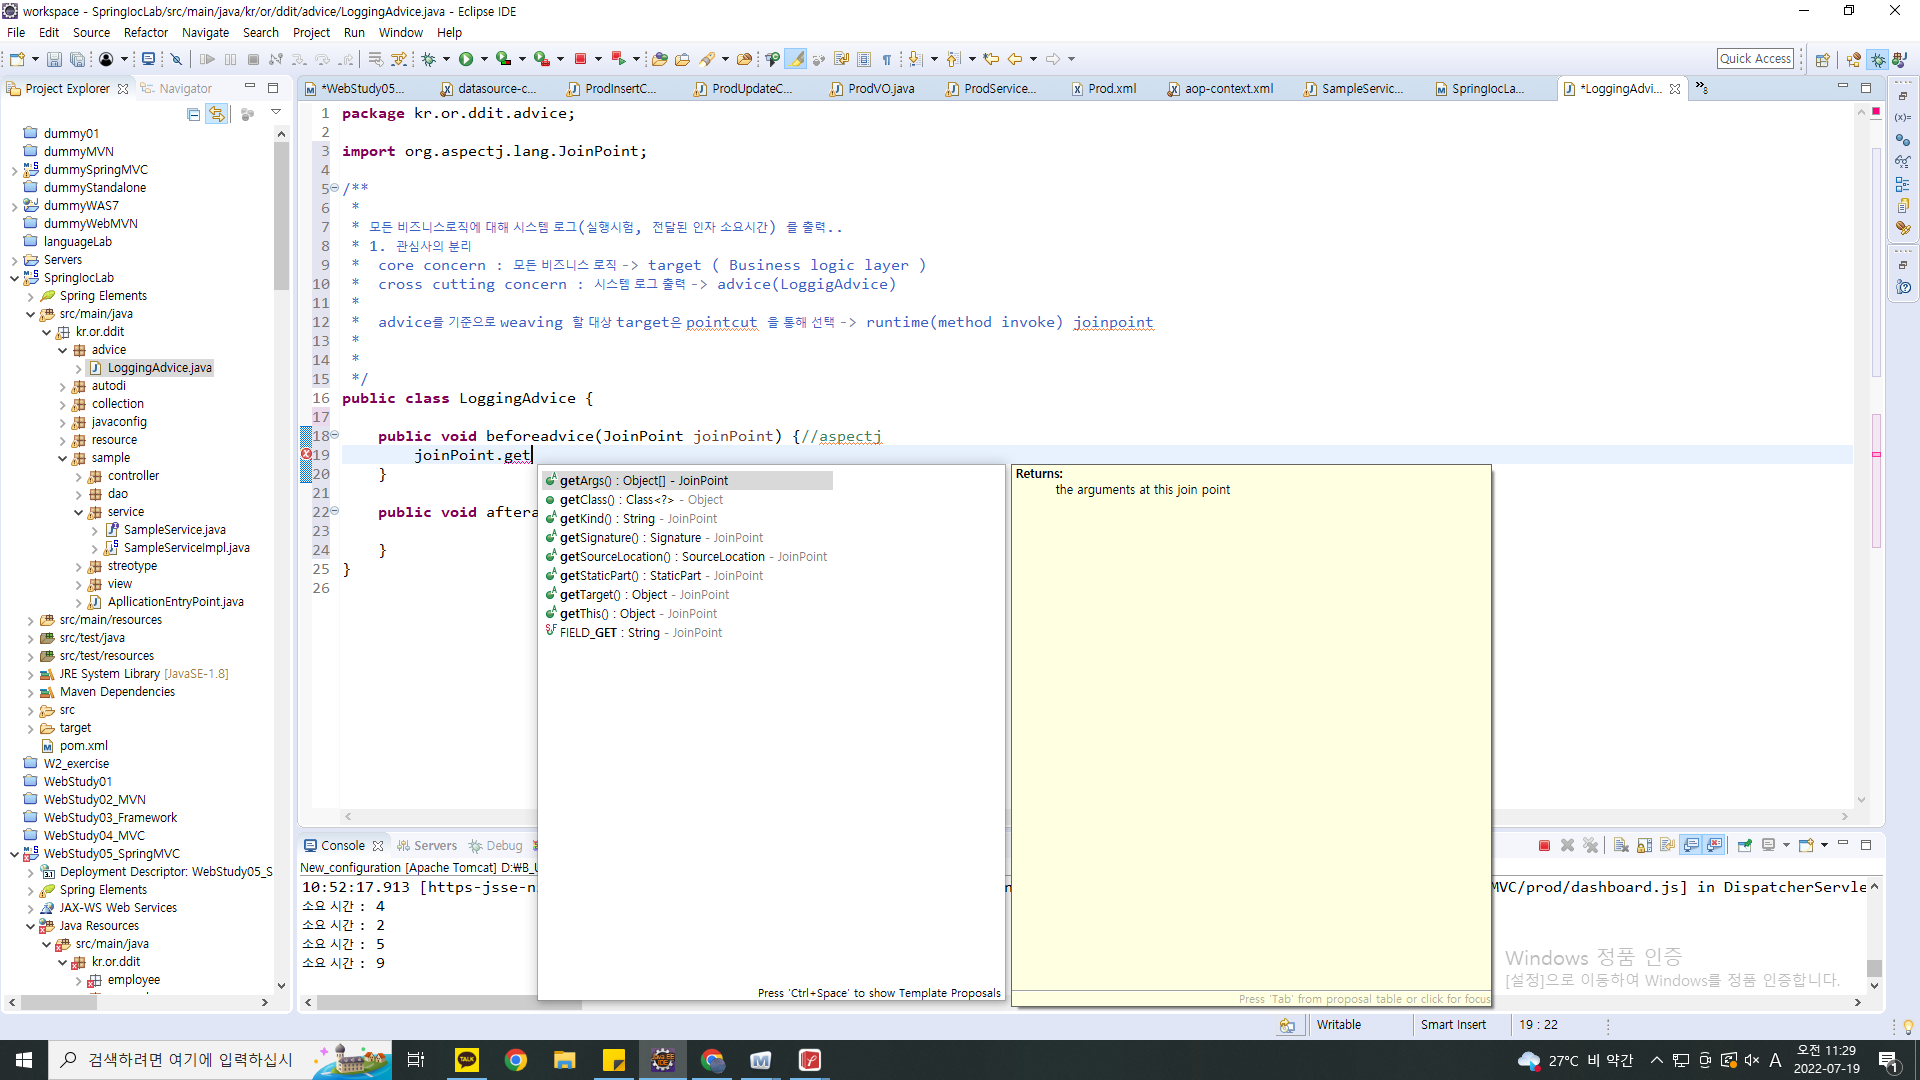Click the Windows Start button
This screenshot has height=1080, width=1920.
pos(24,1060)
